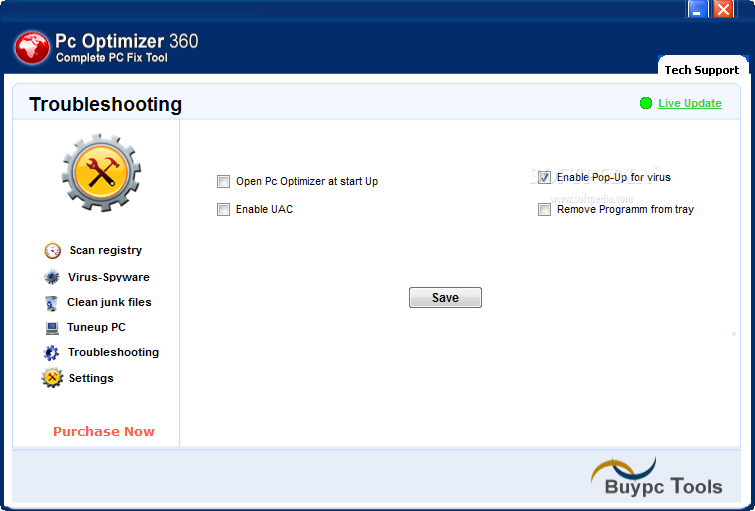Close the Pc Optimizer window
Image resolution: width=755 pixels, height=511 pixels.
click(723, 9)
